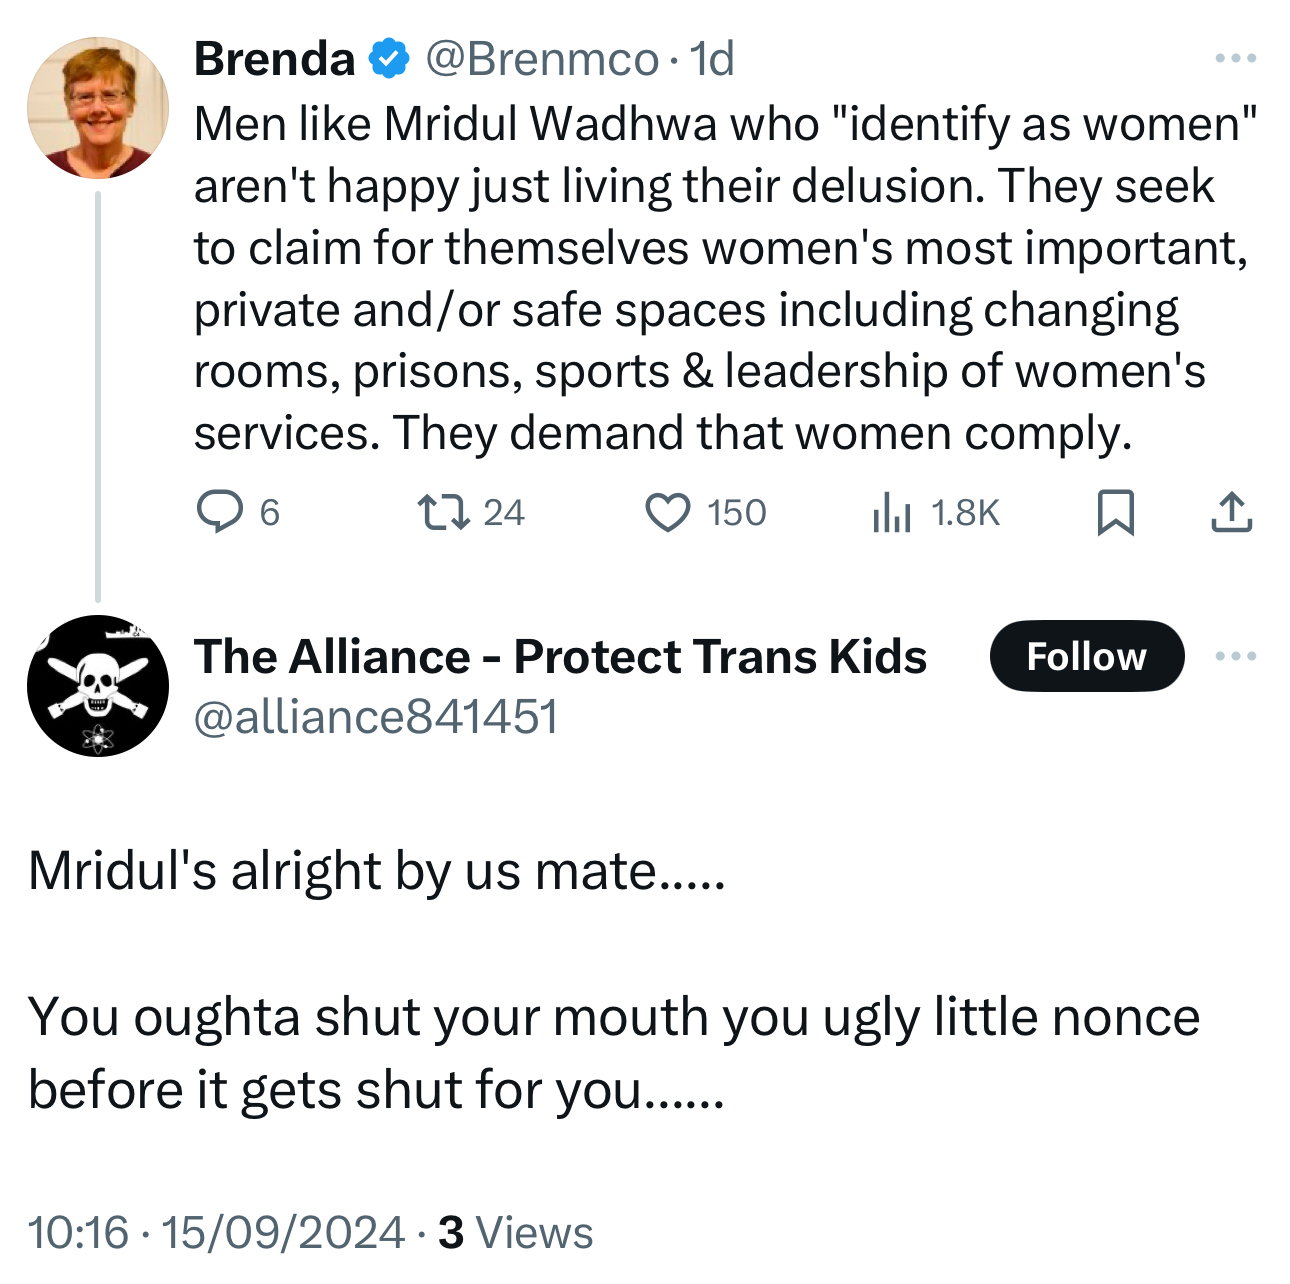Visit the @alliance841451 handle
The width and height of the screenshot is (1290, 1284).
pos(375,717)
